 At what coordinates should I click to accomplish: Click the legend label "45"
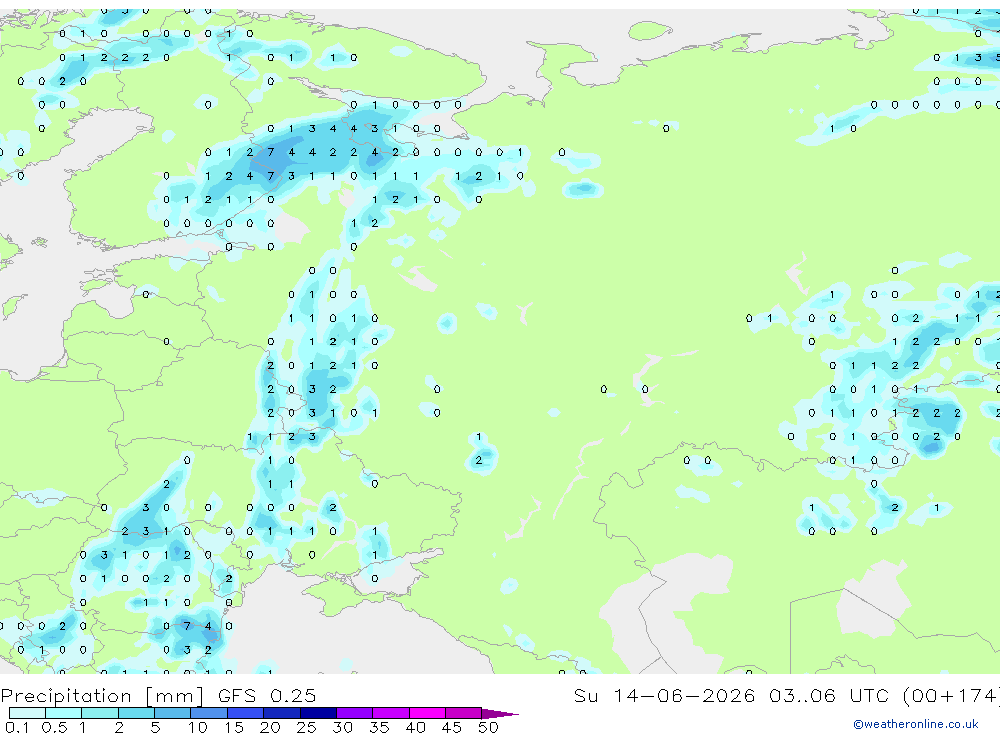click(x=452, y=727)
